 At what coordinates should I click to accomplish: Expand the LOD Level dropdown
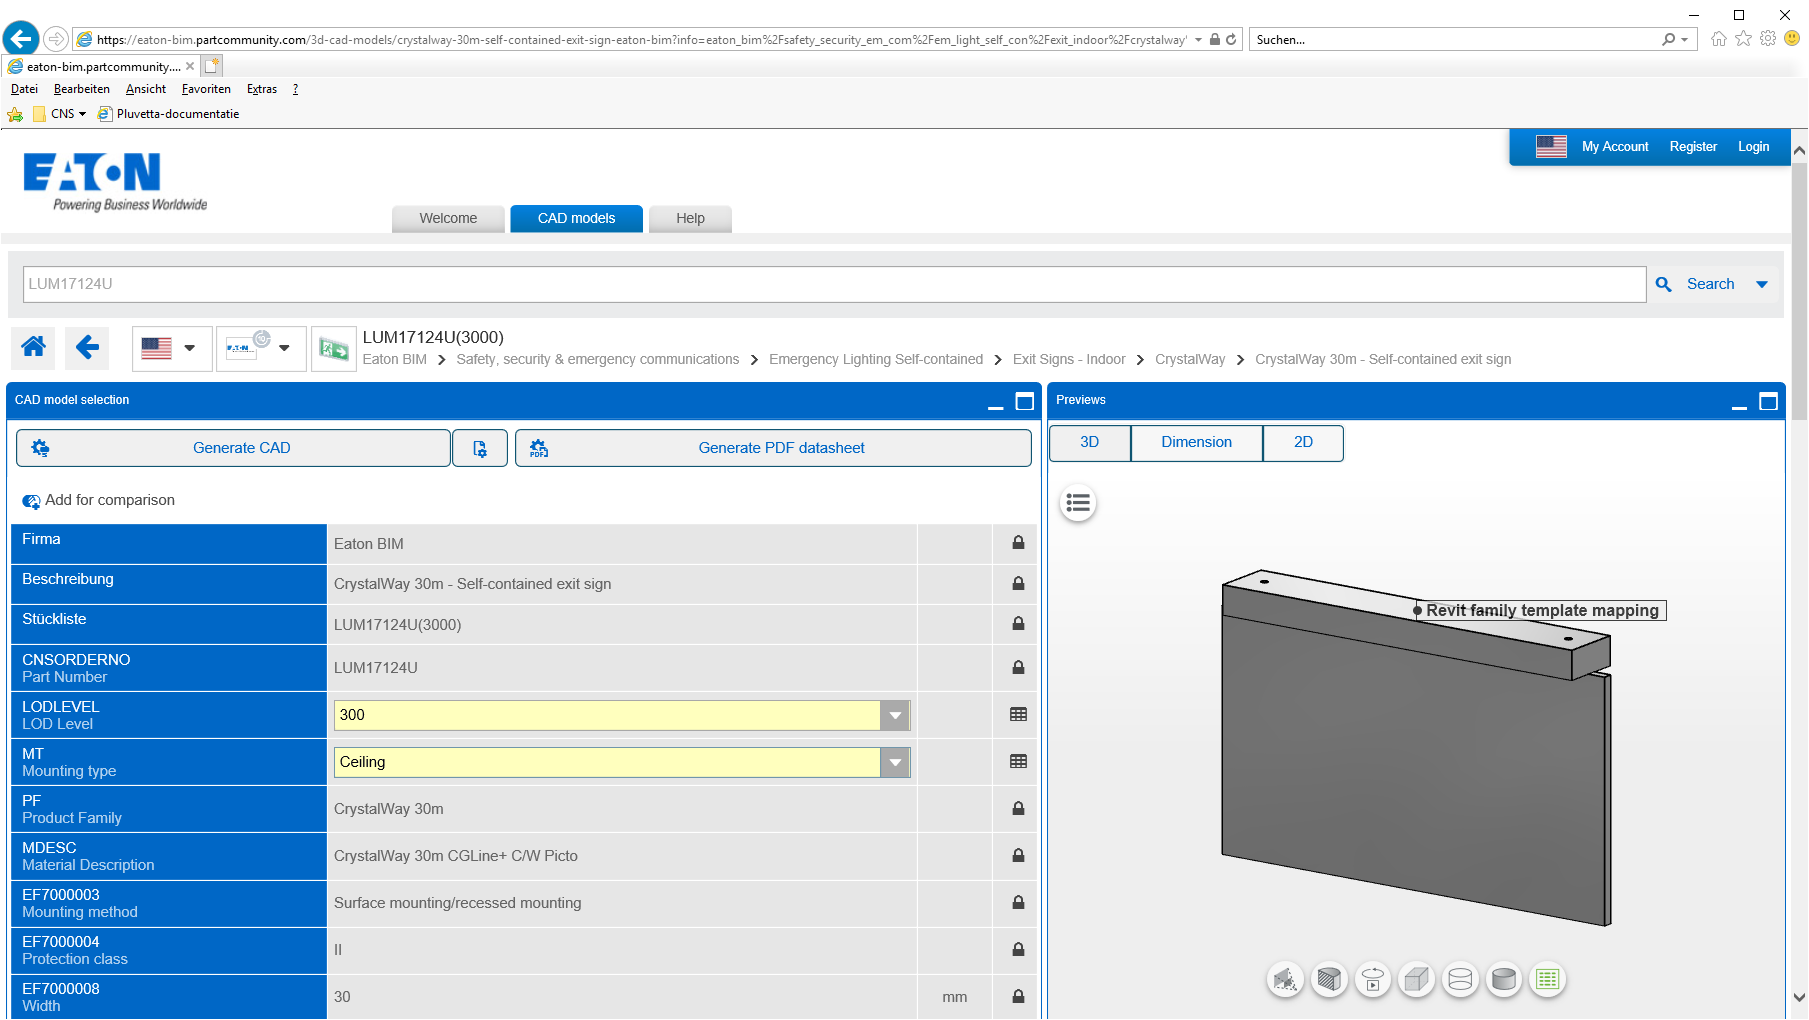point(895,715)
